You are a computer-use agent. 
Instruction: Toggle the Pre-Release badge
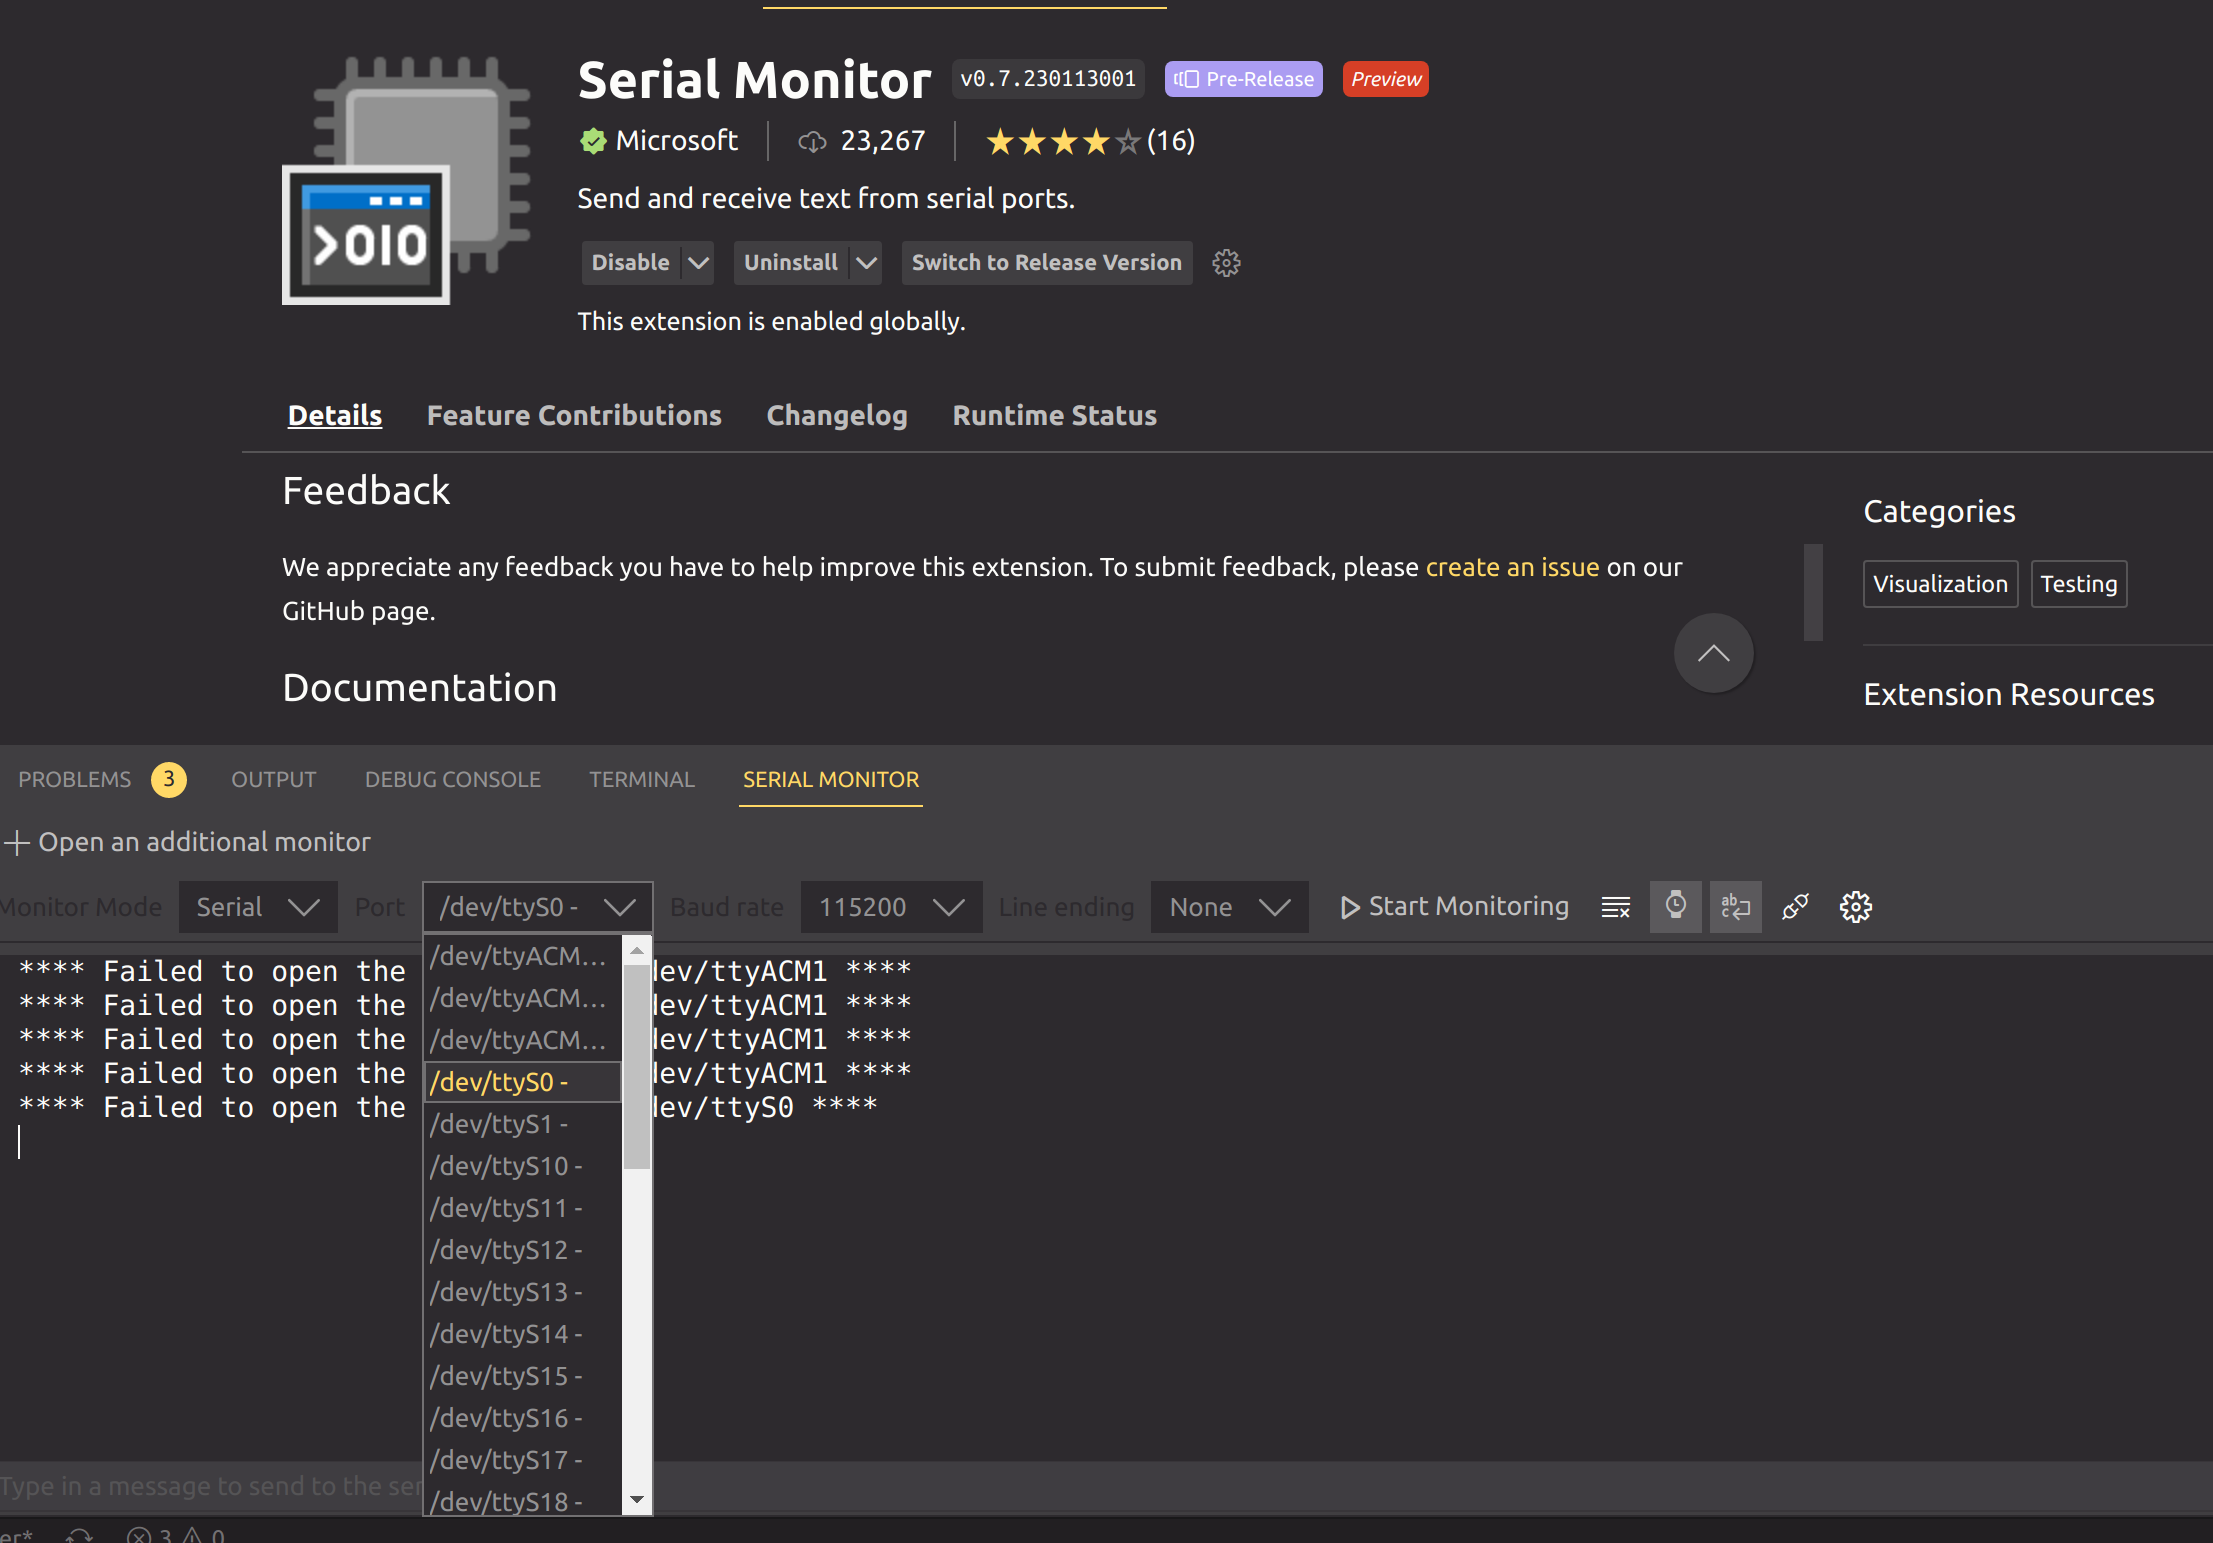pyautogui.click(x=1243, y=79)
